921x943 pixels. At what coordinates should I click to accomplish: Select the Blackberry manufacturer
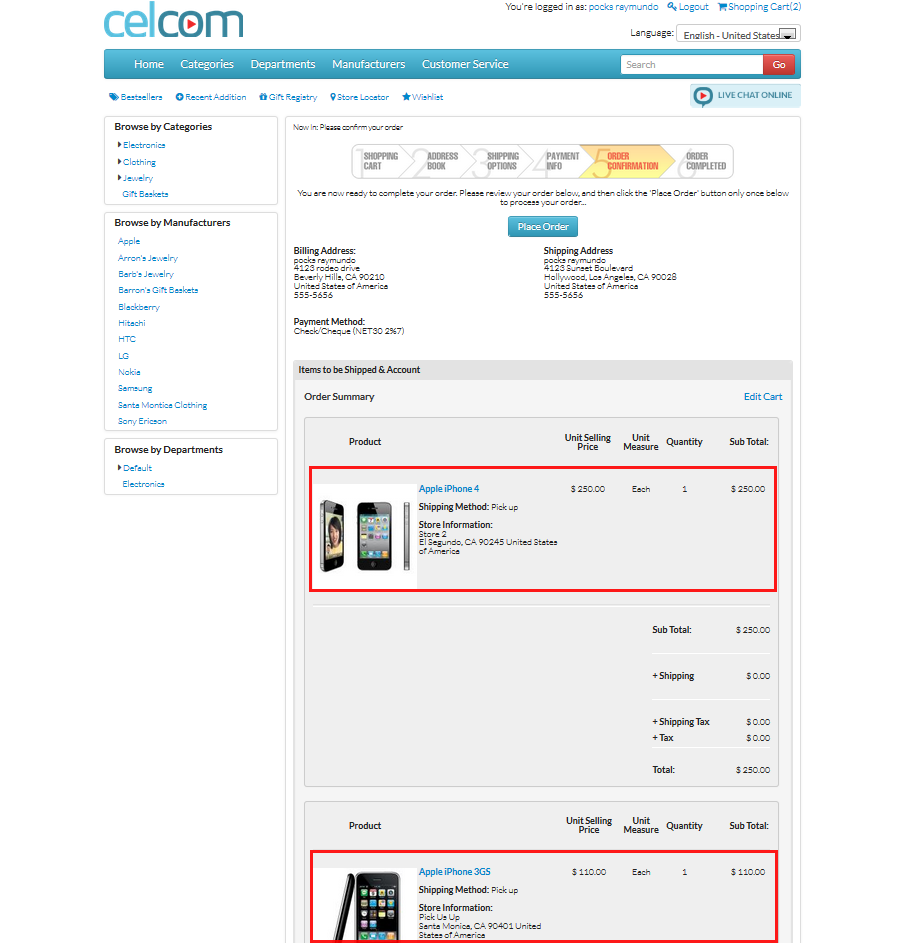pyautogui.click(x=139, y=307)
